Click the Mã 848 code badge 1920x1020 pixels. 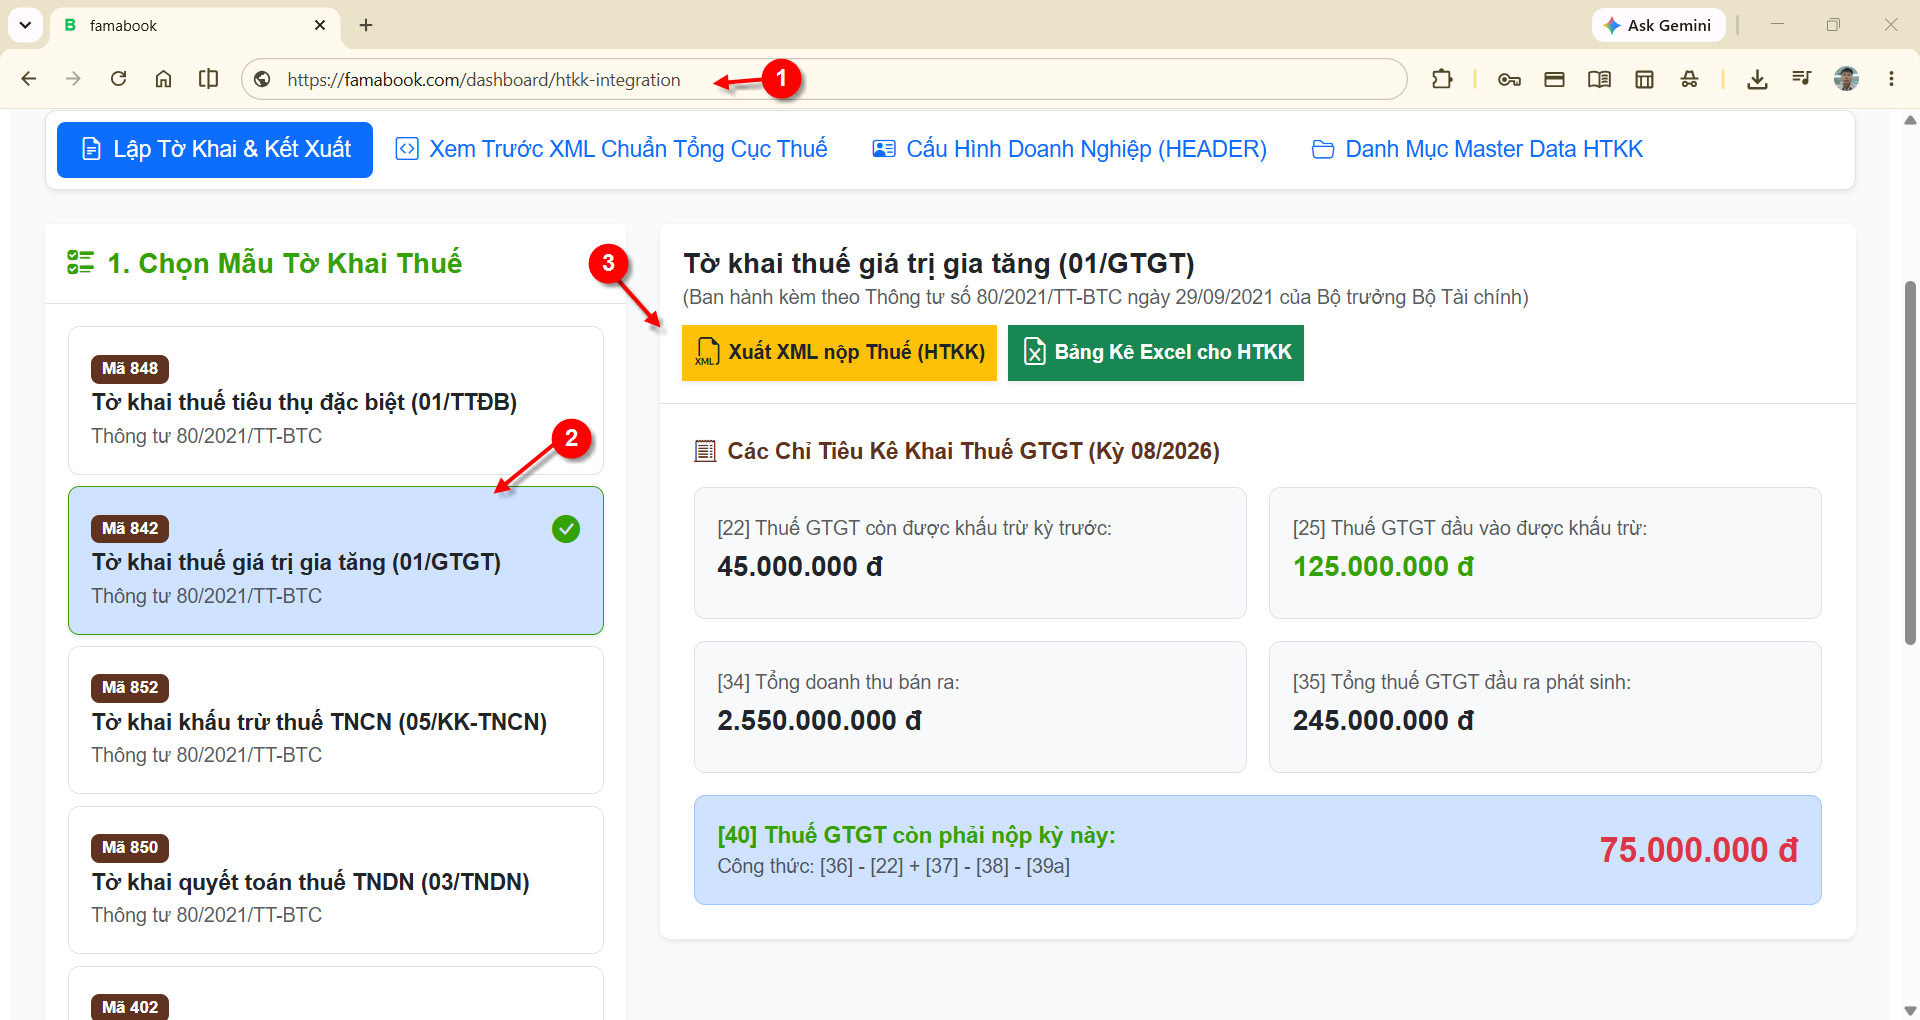pos(130,369)
